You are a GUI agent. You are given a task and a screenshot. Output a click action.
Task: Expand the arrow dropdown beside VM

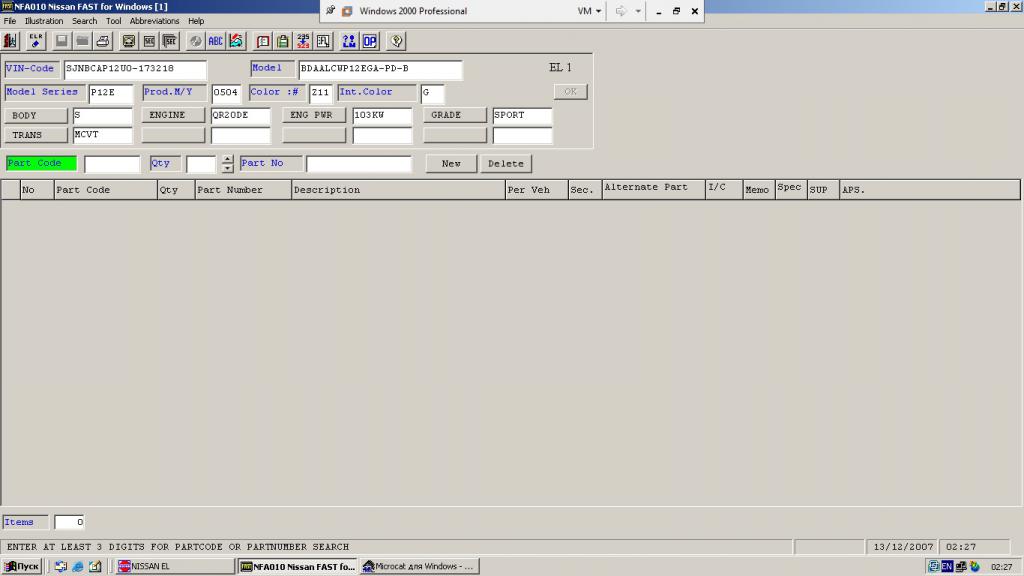point(638,11)
